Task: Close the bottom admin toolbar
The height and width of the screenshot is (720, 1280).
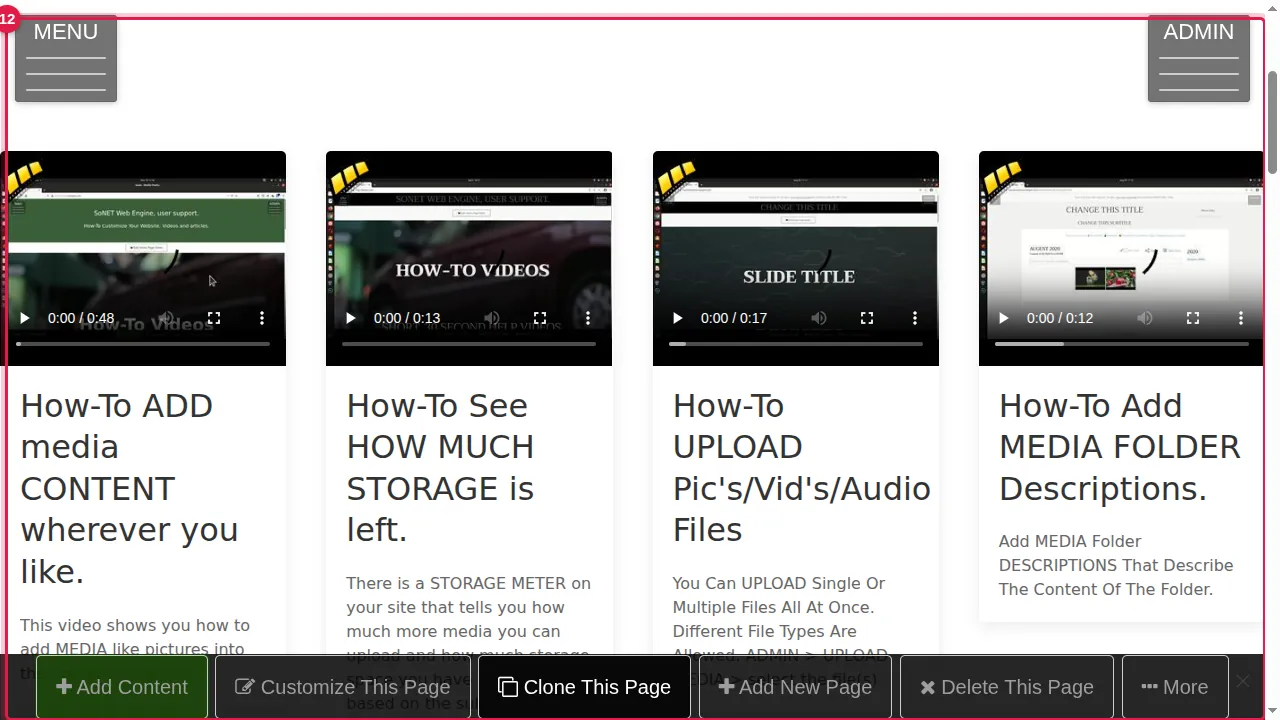Action: point(1243,681)
